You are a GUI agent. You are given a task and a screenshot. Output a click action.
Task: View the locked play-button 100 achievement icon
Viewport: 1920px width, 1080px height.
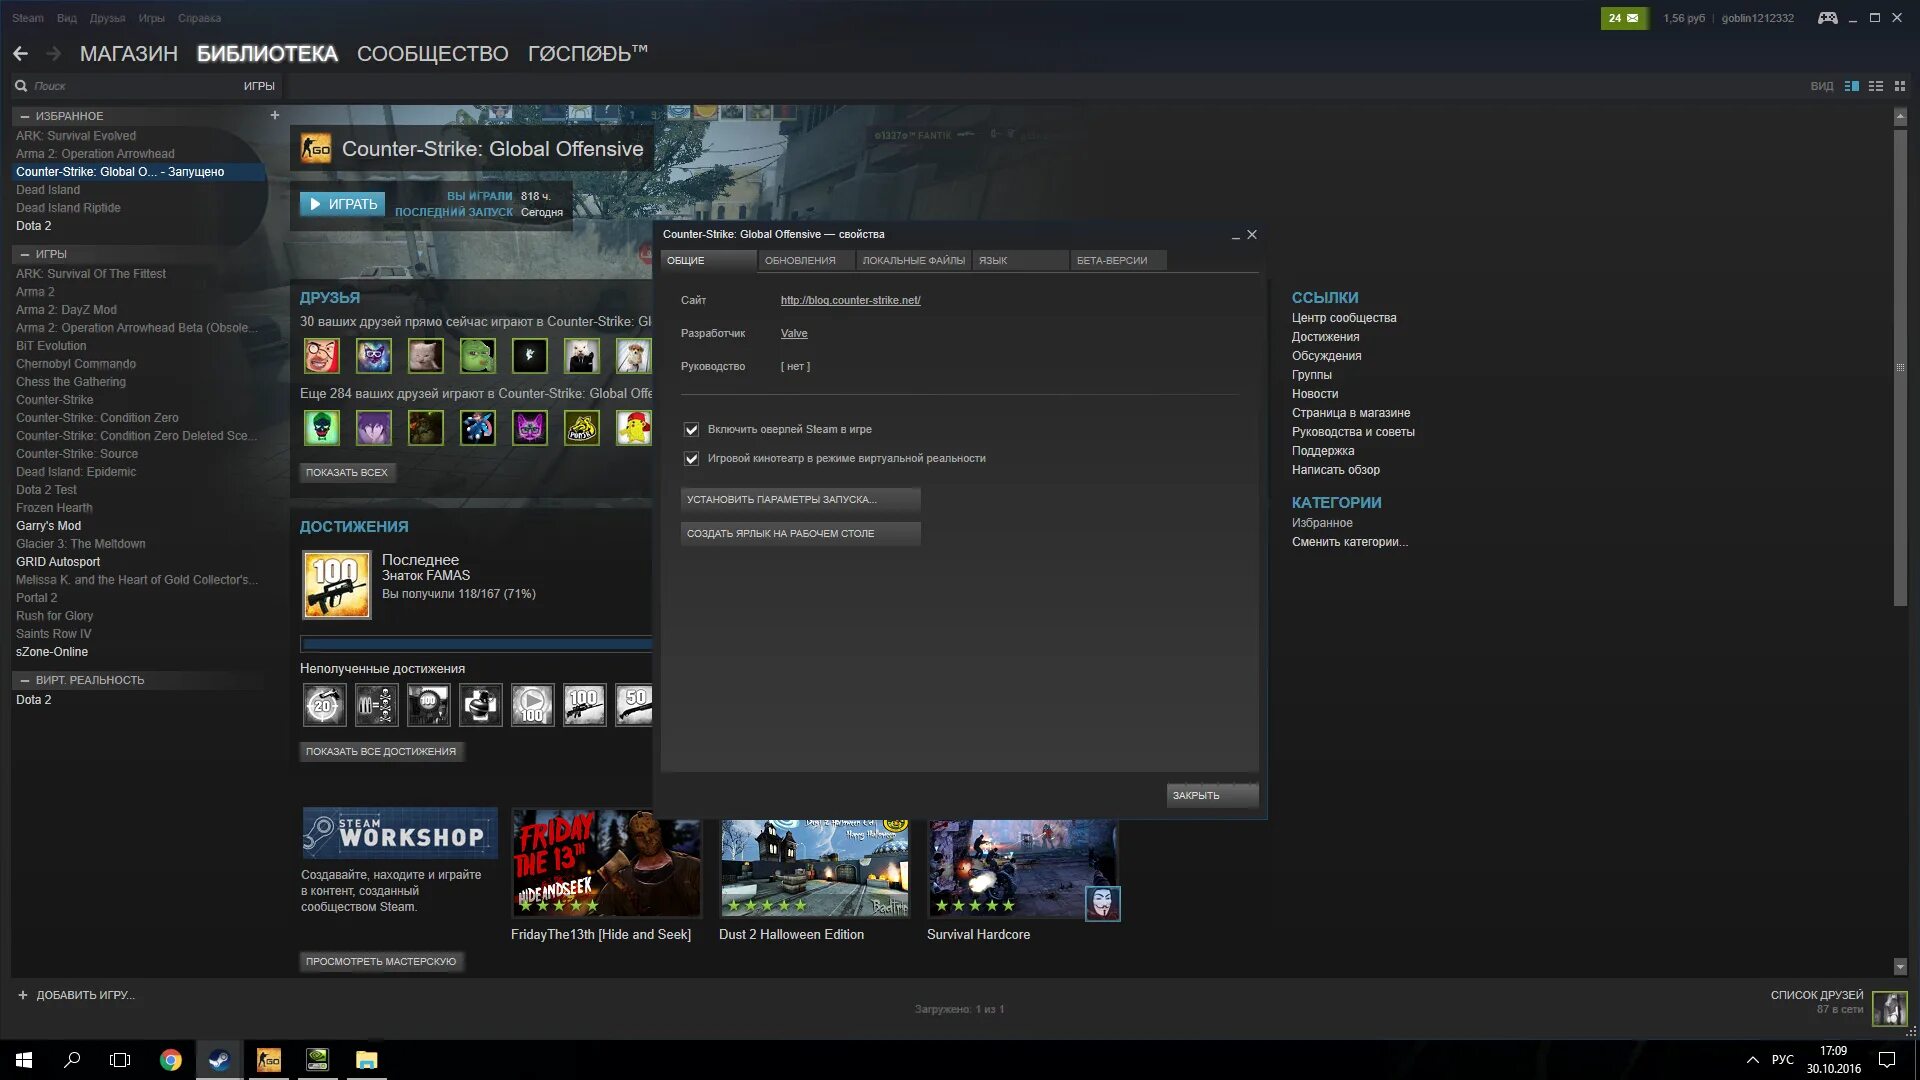[532, 705]
